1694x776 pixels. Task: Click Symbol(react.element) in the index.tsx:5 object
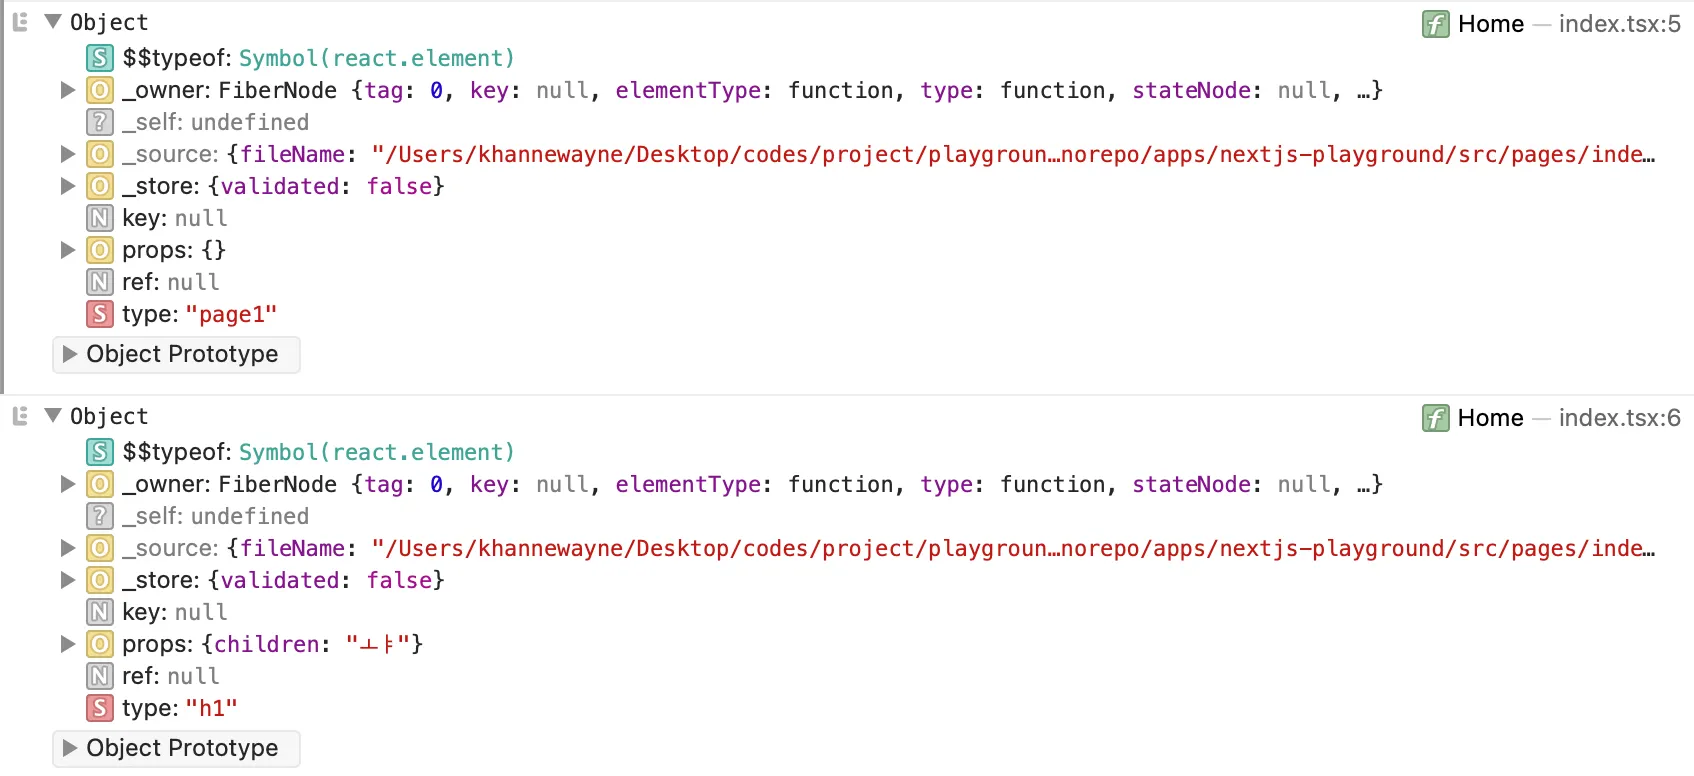(377, 58)
